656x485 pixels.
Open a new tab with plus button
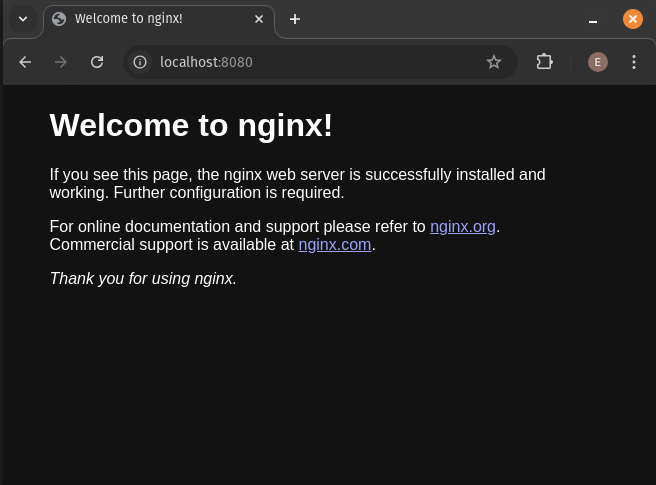[295, 19]
